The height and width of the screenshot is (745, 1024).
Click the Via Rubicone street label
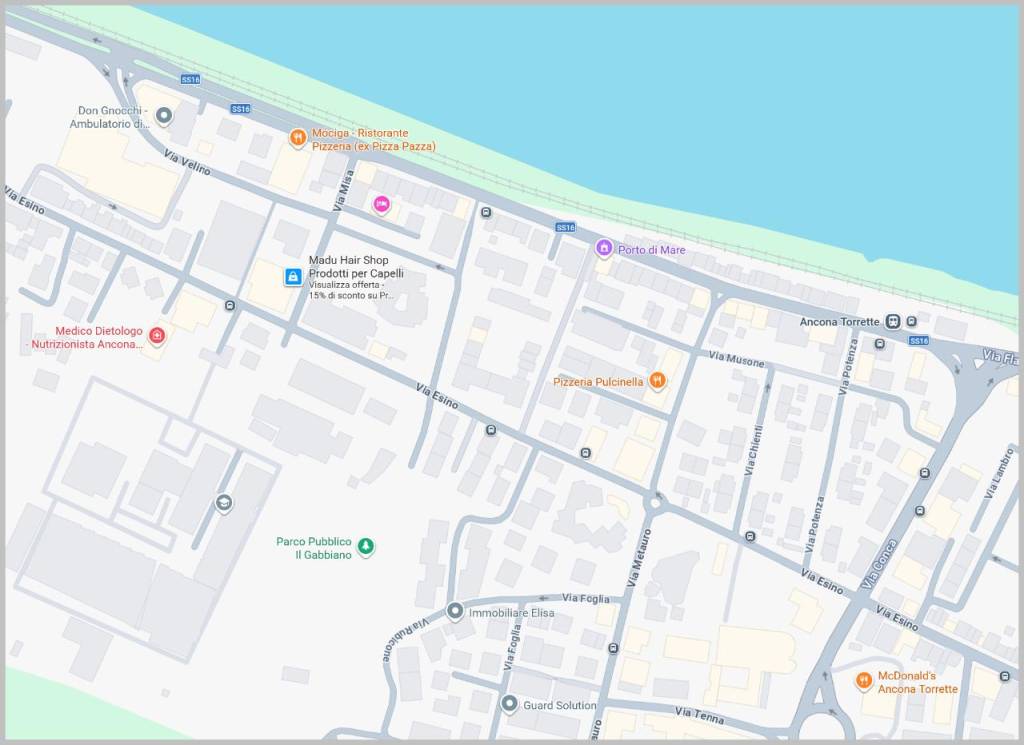point(405,639)
